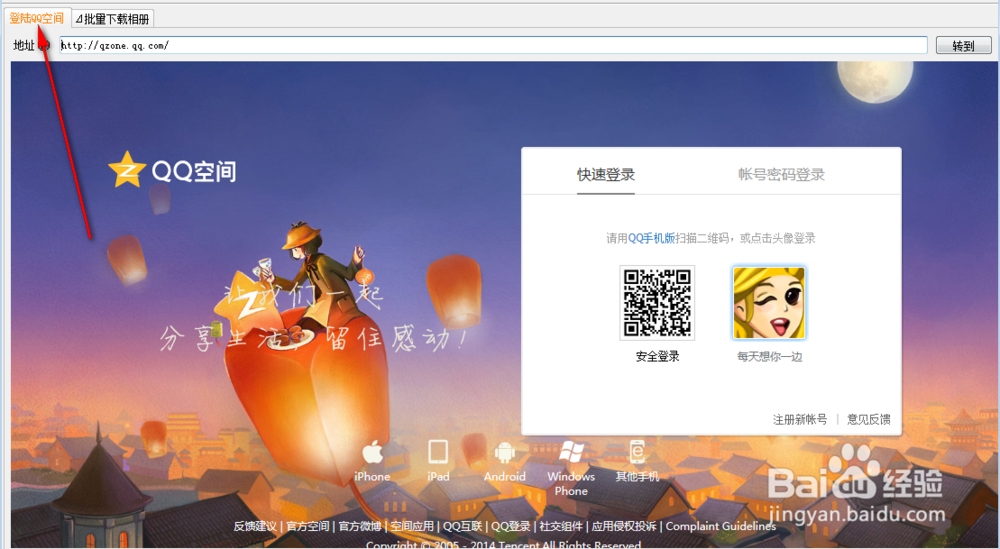Click the Windows Phone icon

571,452
